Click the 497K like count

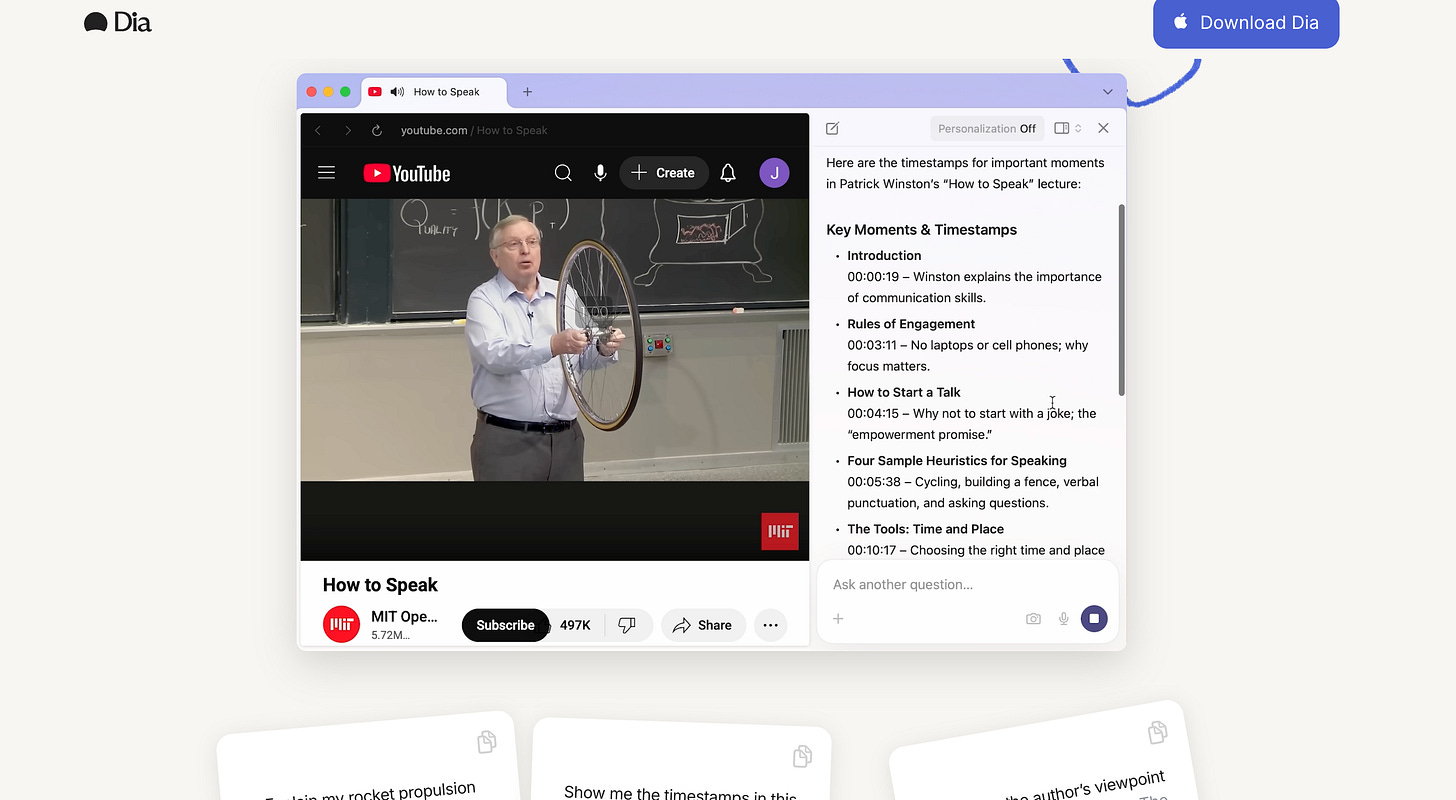575,625
